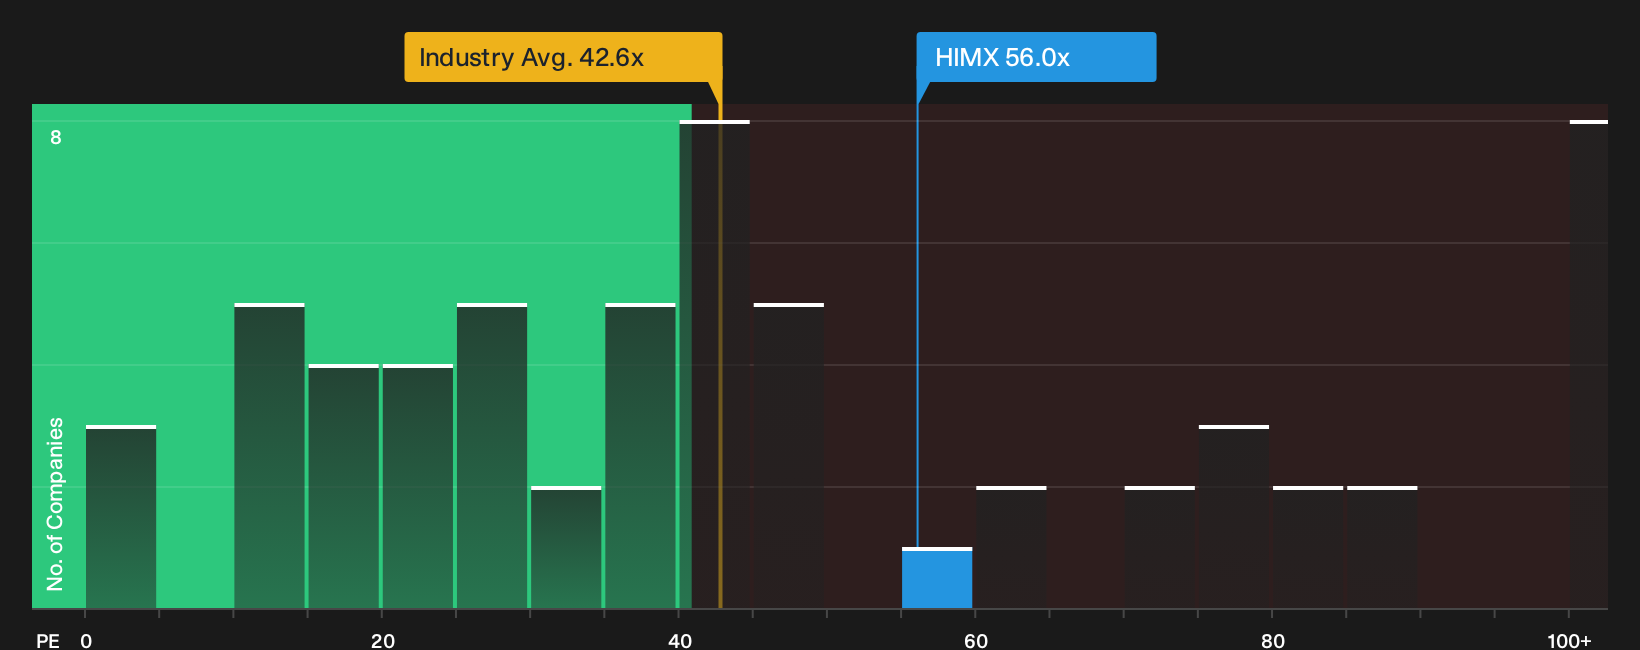The height and width of the screenshot is (650, 1640).
Task: Click the histogram bar at PE 0-5
Action: [121, 517]
